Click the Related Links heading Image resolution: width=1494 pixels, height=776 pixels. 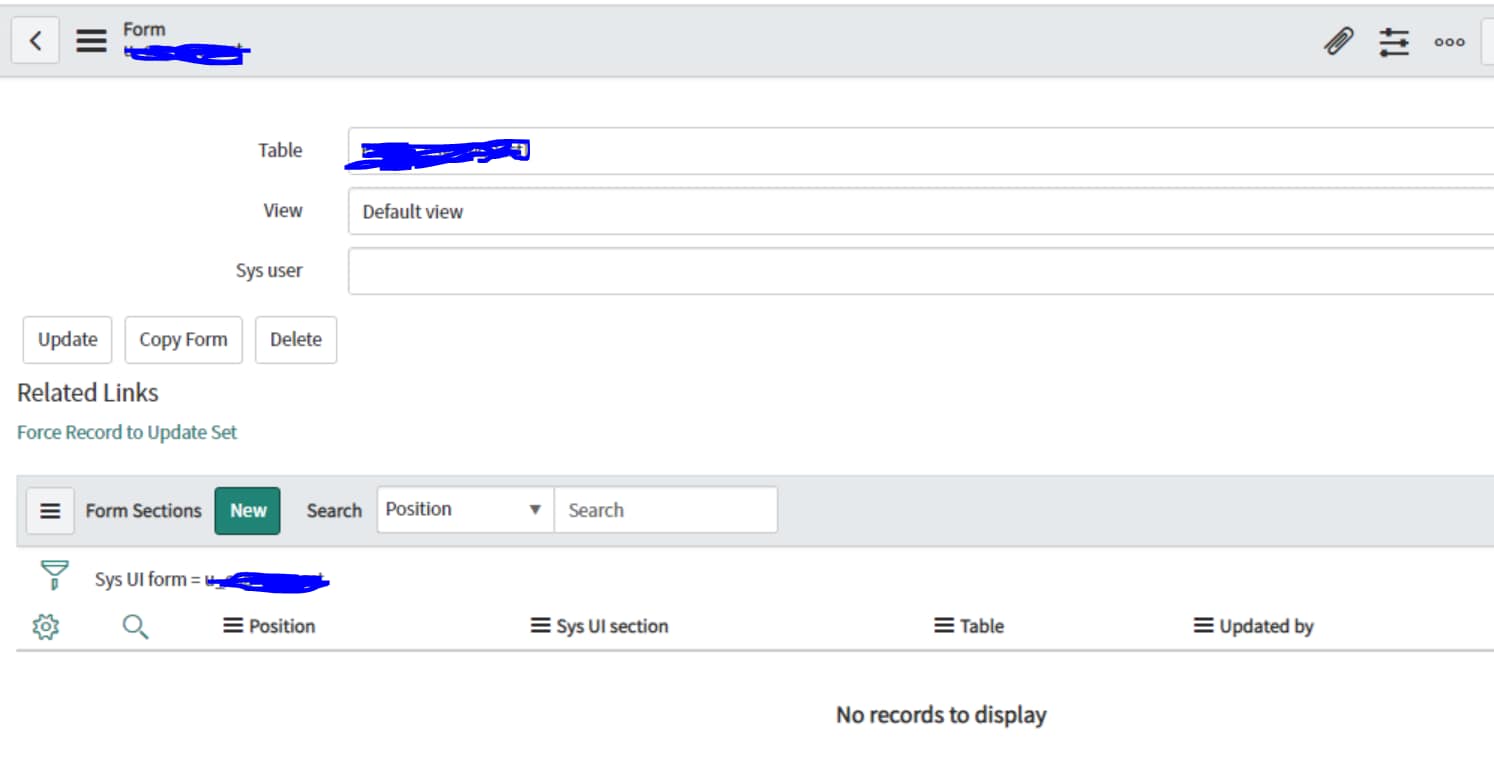(88, 393)
